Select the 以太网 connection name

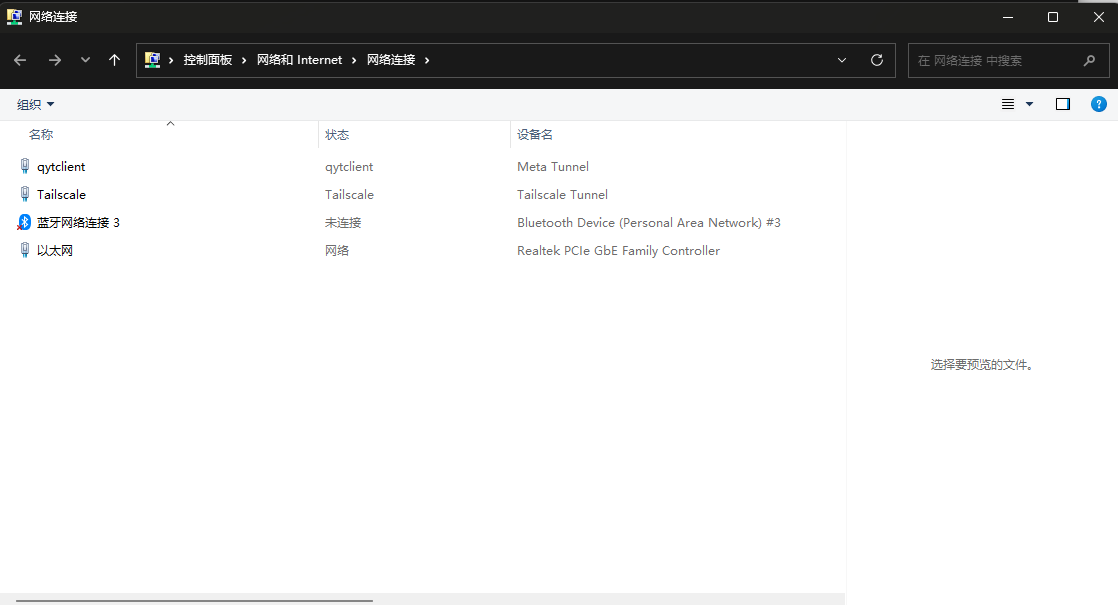coord(55,250)
